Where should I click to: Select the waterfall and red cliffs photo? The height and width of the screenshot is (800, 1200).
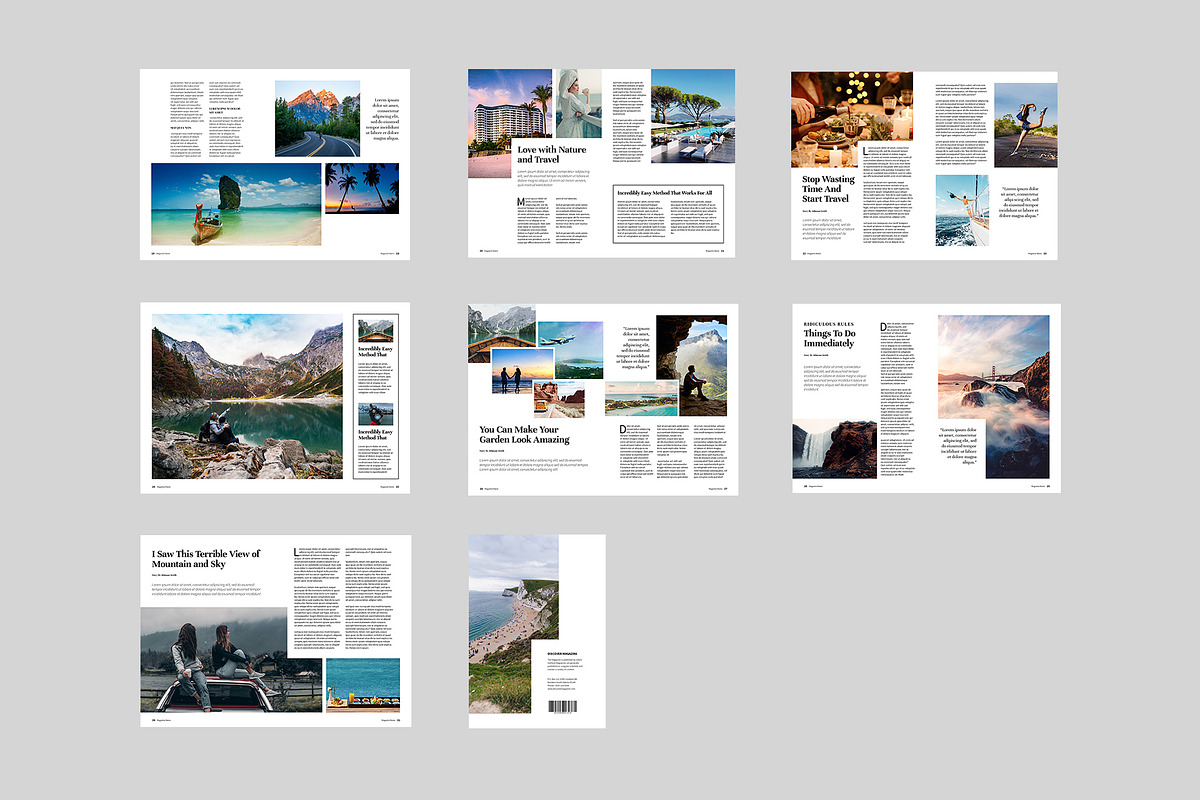coord(835,448)
